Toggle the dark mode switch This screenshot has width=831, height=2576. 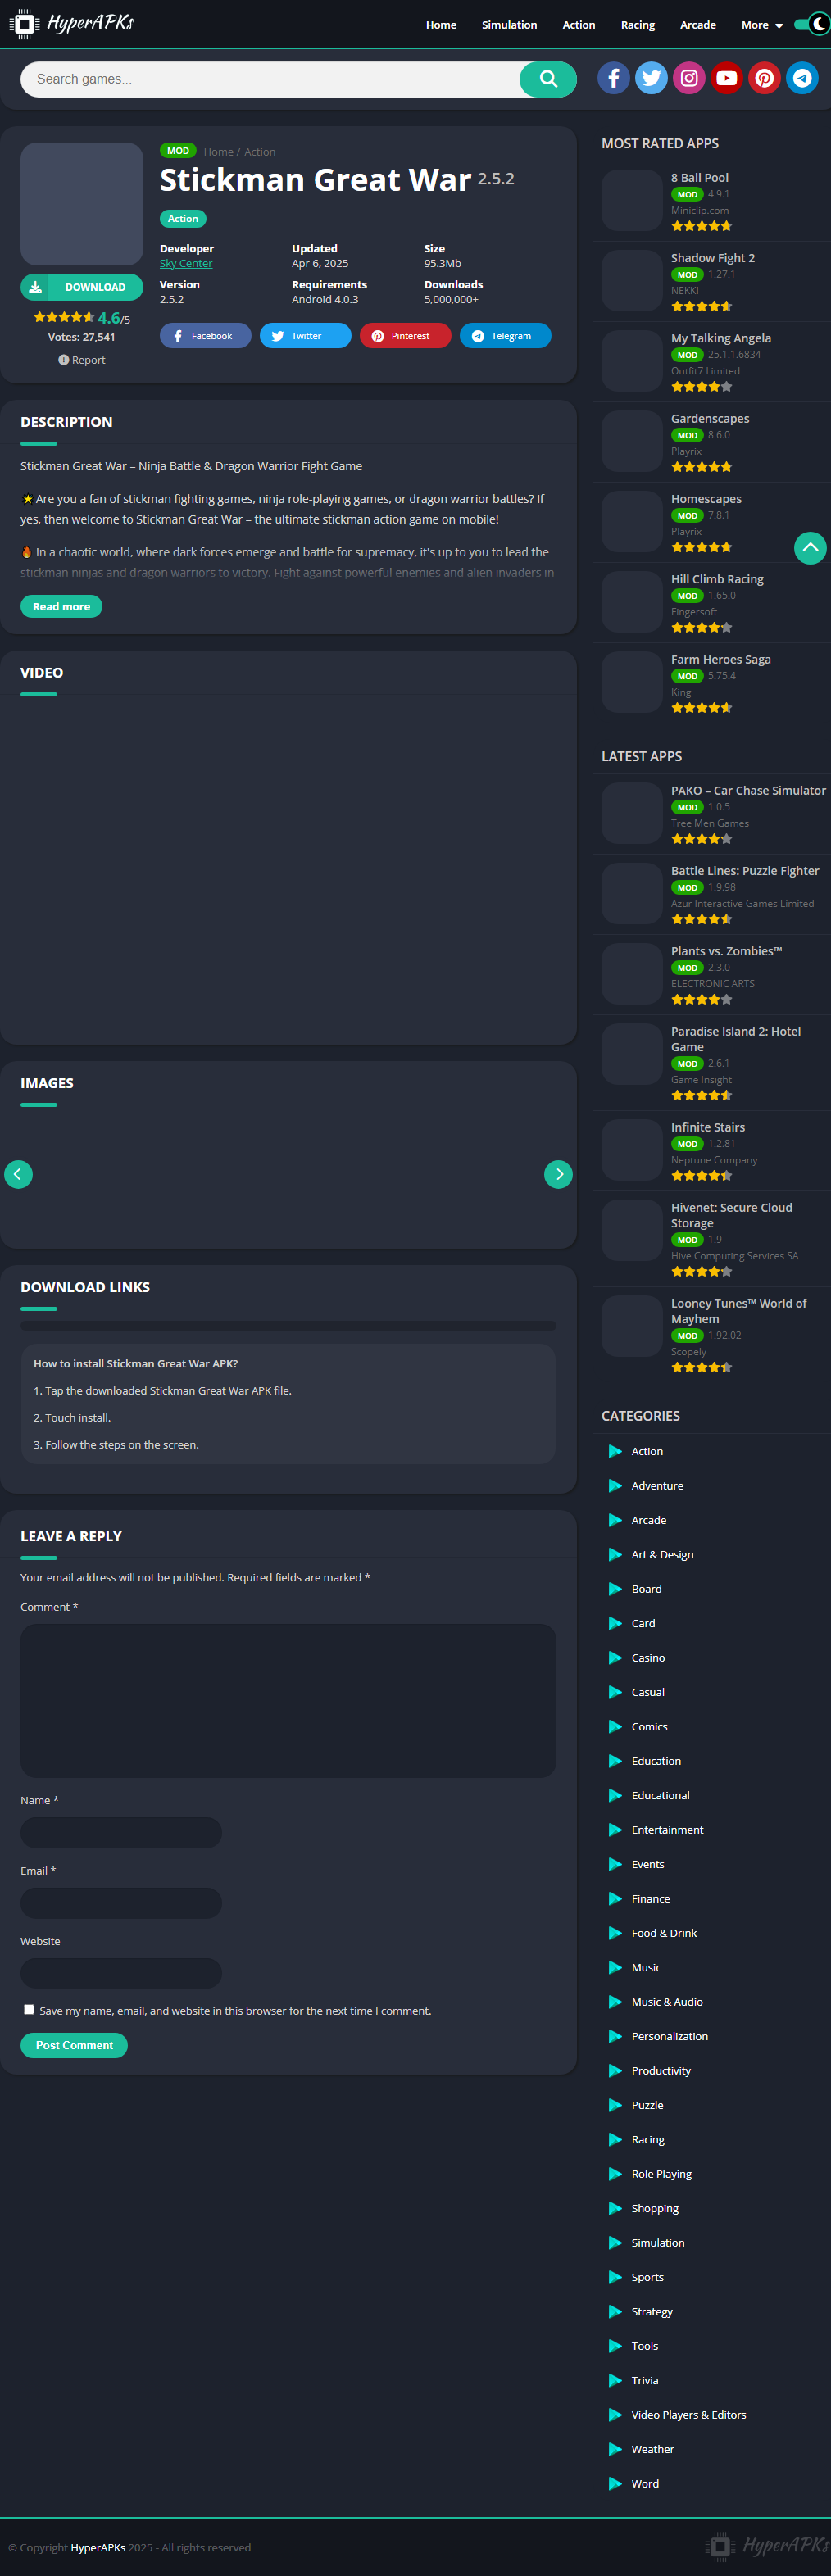tap(812, 24)
